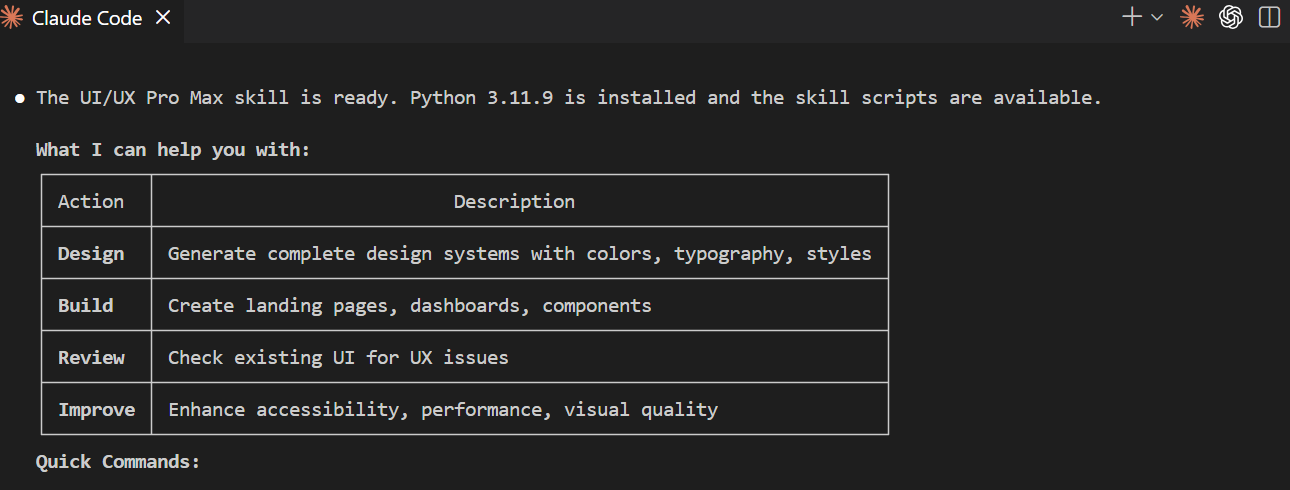Open Claude from the top-right orange icon
The width and height of the screenshot is (1290, 490).
tap(1191, 17)
